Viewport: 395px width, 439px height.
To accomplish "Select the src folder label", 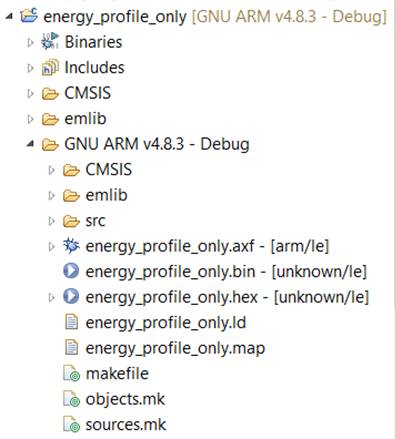I will point(95,221).
